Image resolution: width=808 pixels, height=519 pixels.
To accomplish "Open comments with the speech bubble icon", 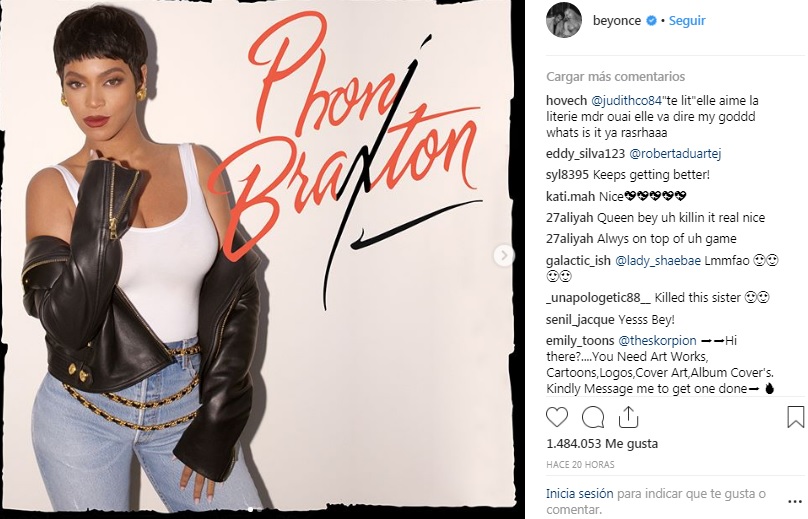I will tap(593, 417).
